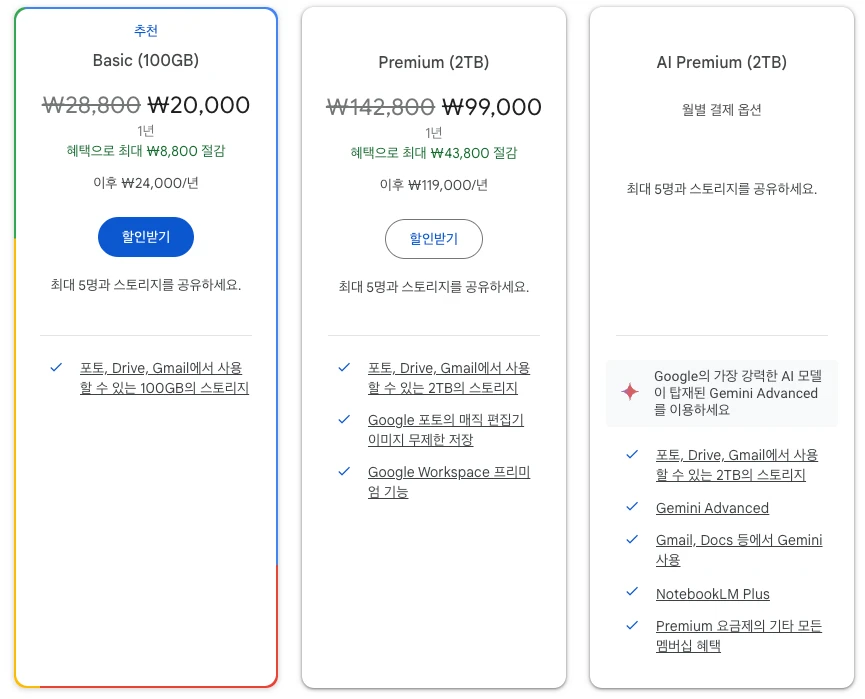This screenshot has height=699, width=865.
Task: Select the AI Premium (2TB) plan title
Action: (x=722, y=62)
